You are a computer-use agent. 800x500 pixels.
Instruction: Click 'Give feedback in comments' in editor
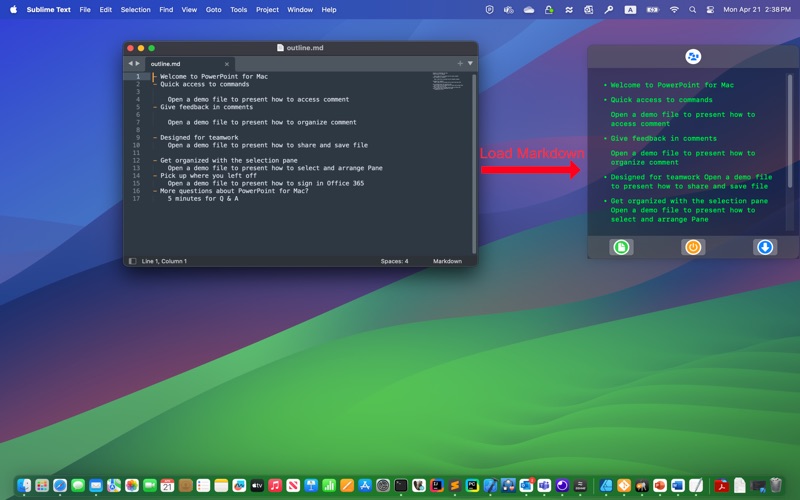pos(206,107)
